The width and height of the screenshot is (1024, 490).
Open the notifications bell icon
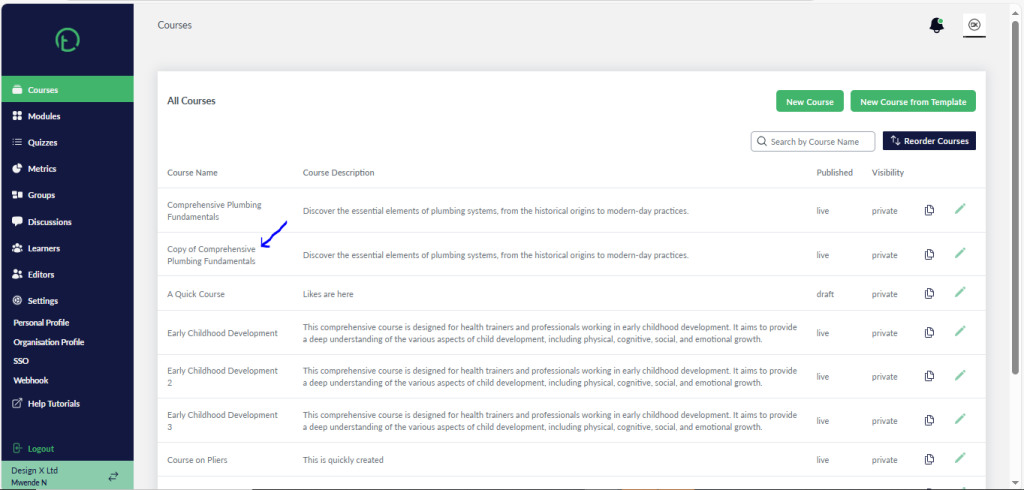(x=936, y=26)
